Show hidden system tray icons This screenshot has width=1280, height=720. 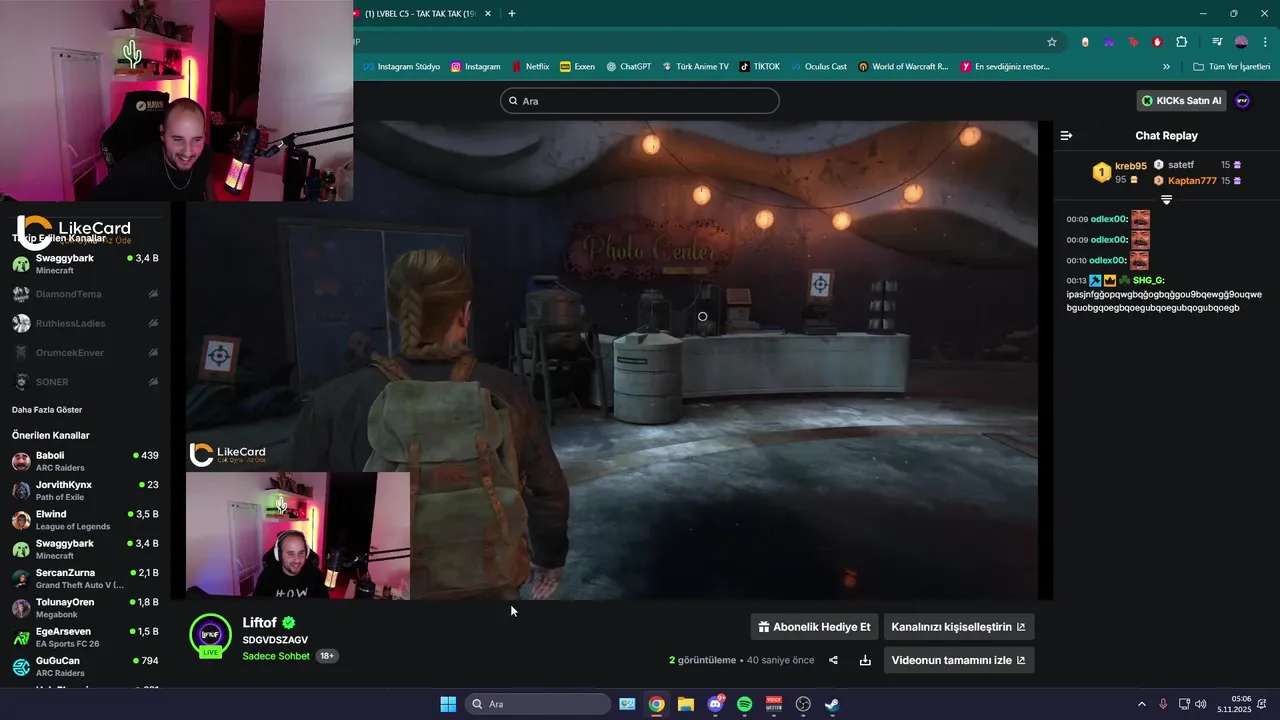(x=1142, y=704)
